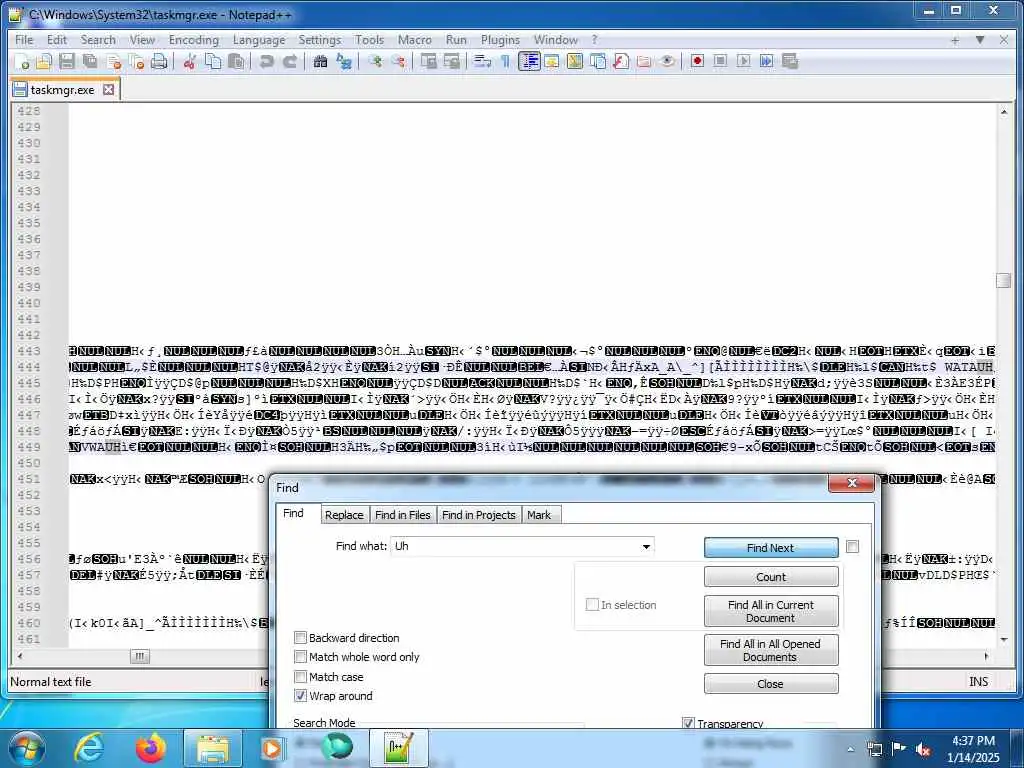1024x768 pixels.
Task: Switch to the Mark tab
Action: pos(539,515)
